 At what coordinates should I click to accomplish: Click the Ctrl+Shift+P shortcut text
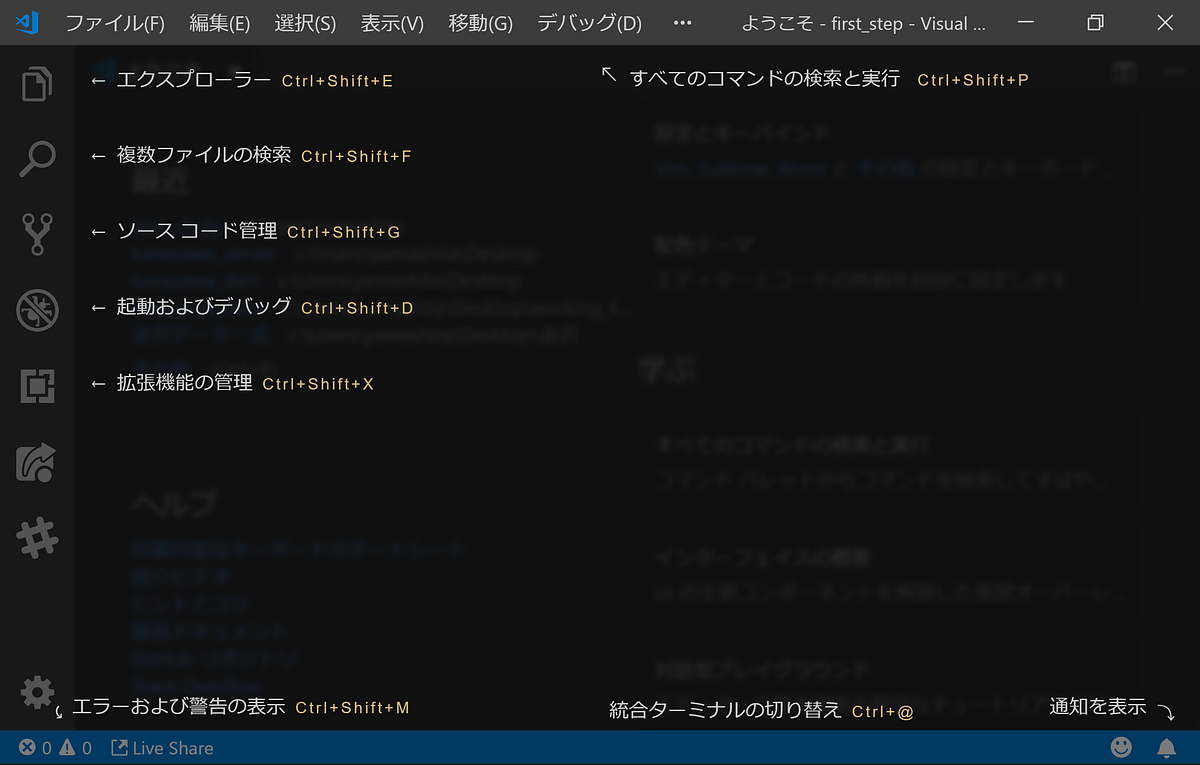pyautogui.click(x=973, y=80)
